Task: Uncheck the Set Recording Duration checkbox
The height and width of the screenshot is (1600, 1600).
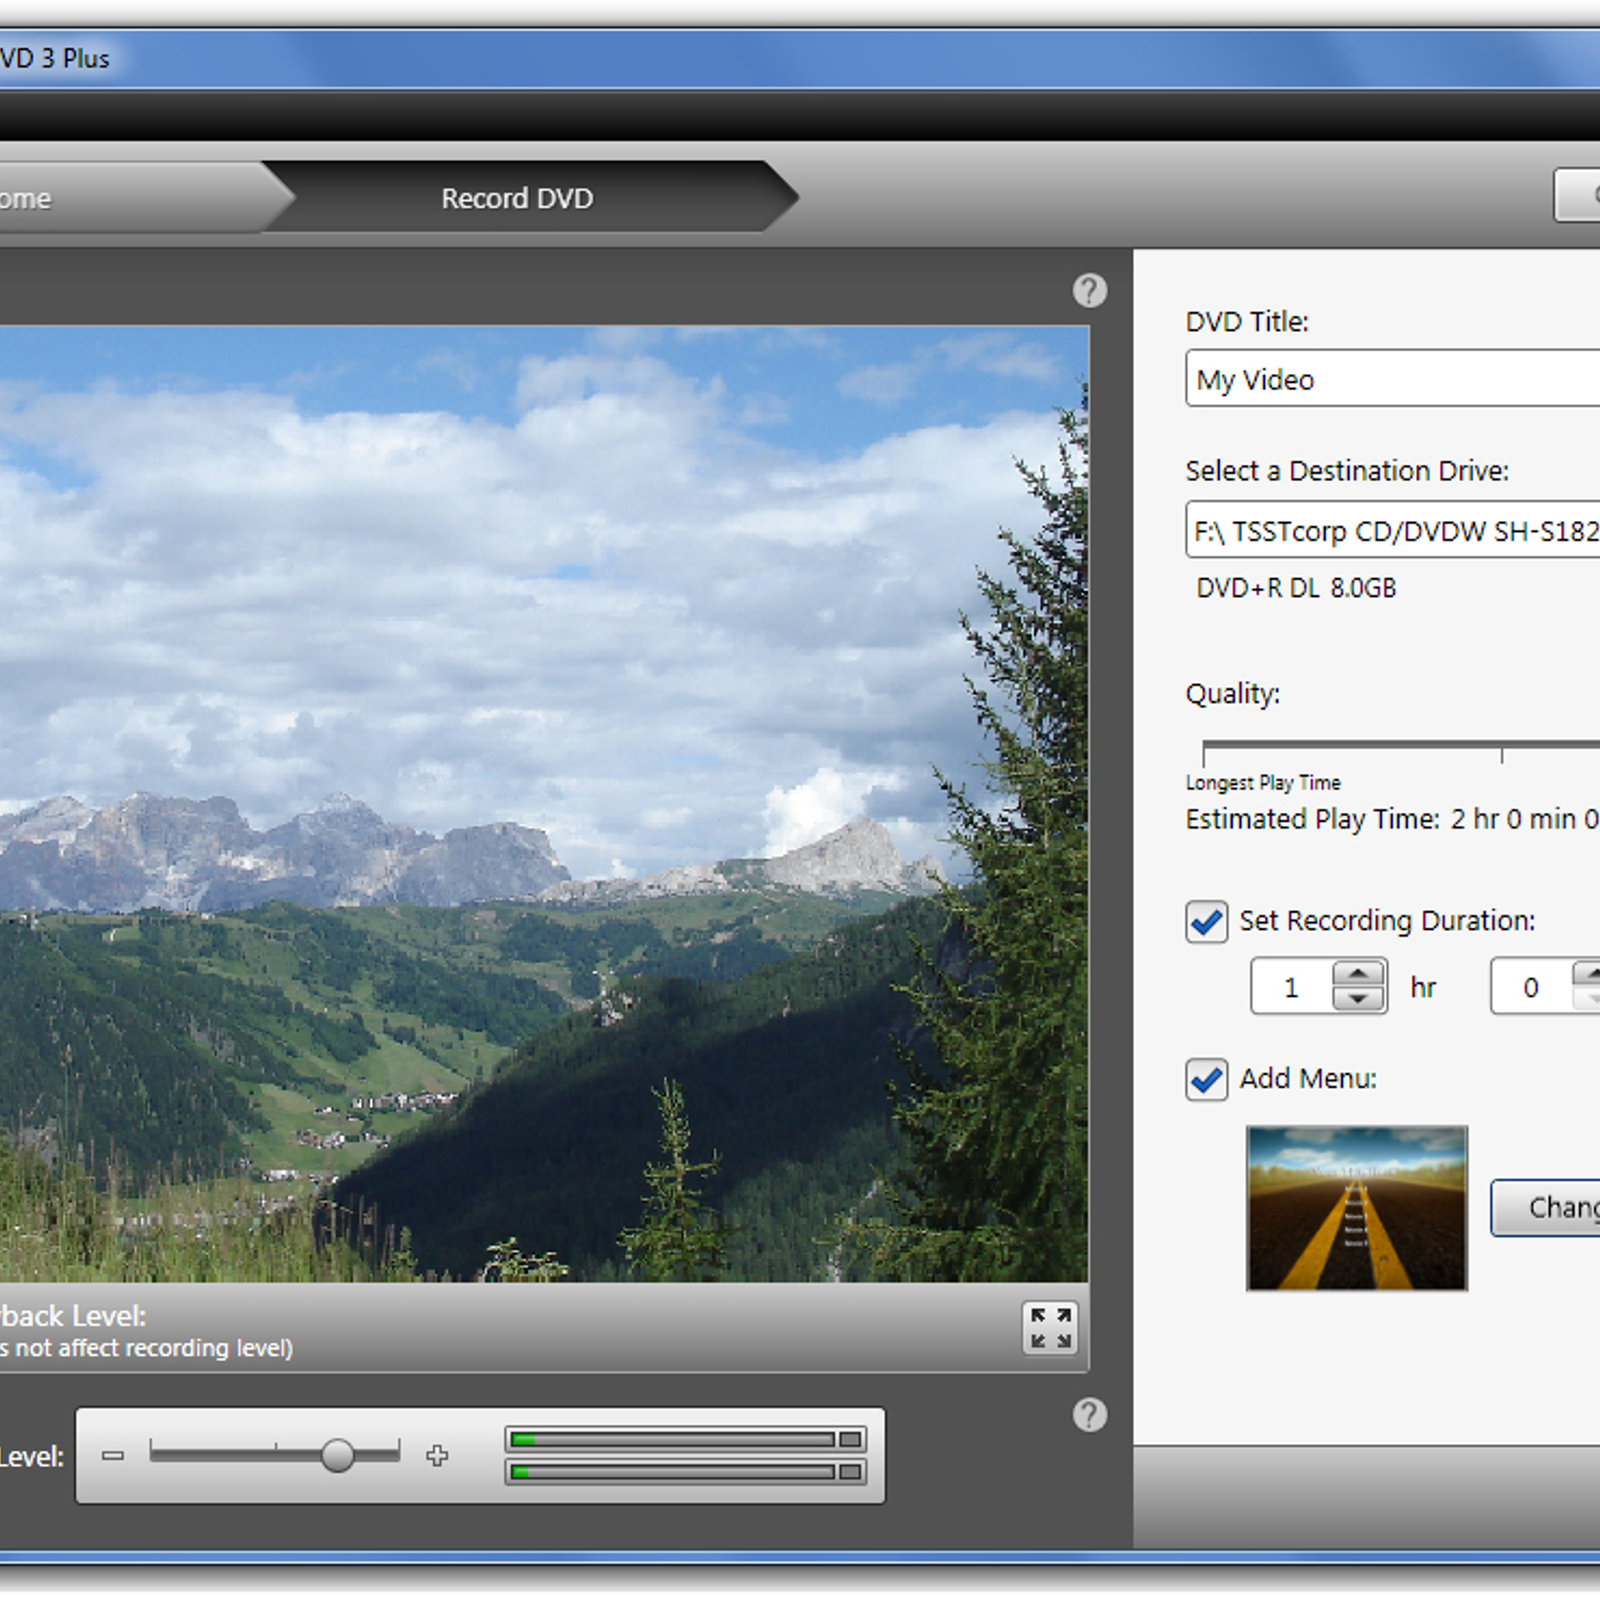Action: 1207,921
